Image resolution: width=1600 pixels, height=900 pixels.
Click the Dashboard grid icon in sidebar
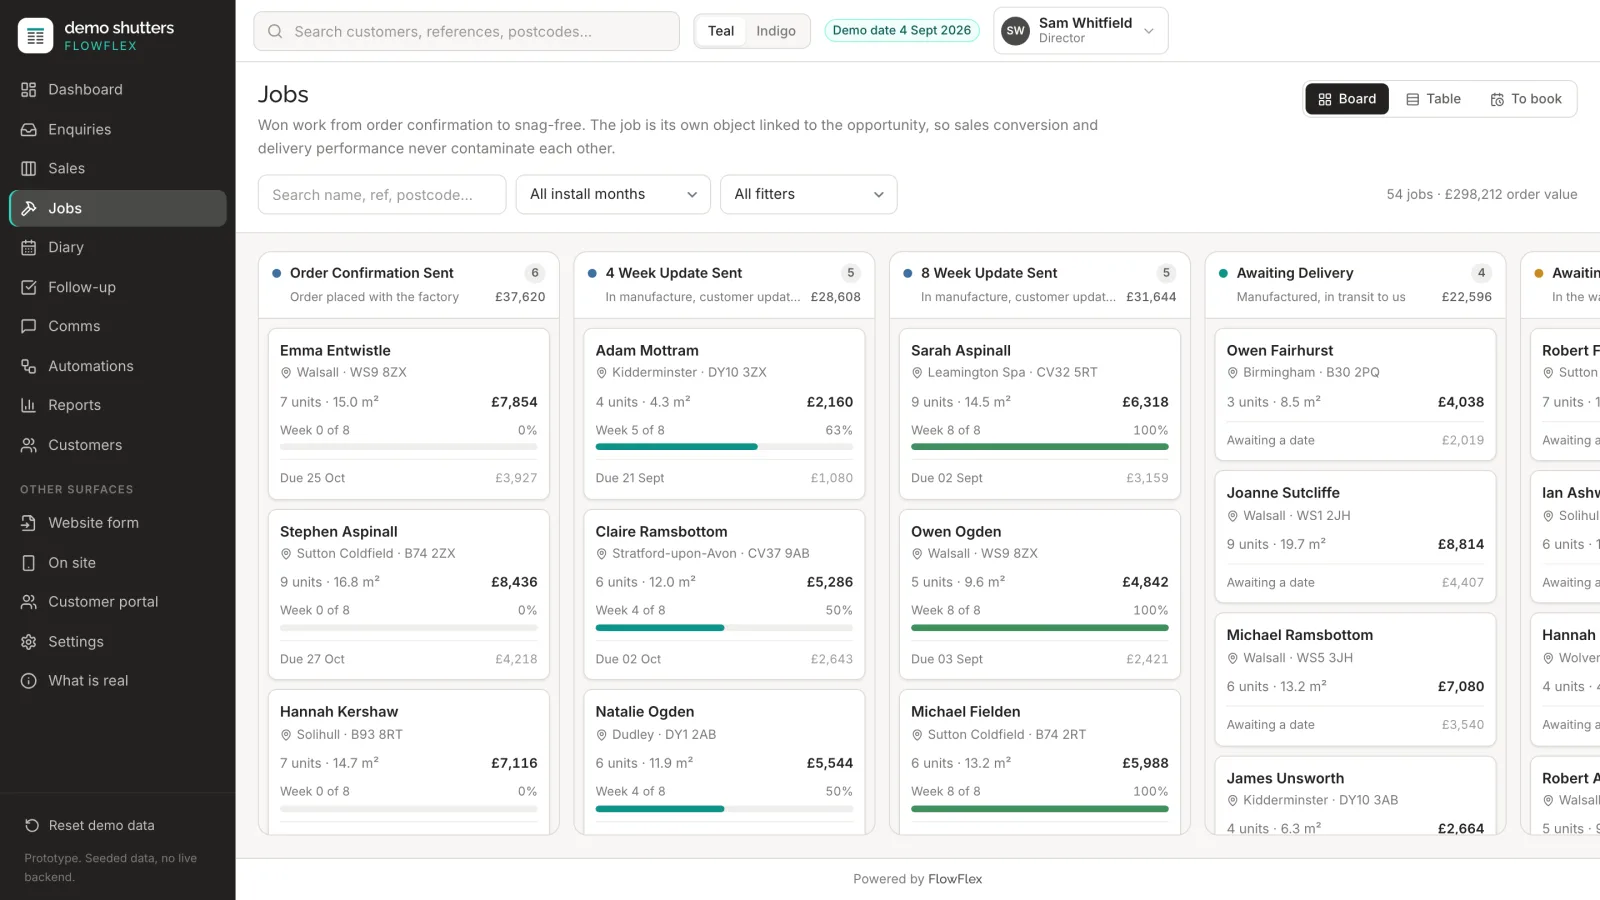click(29, 90)
